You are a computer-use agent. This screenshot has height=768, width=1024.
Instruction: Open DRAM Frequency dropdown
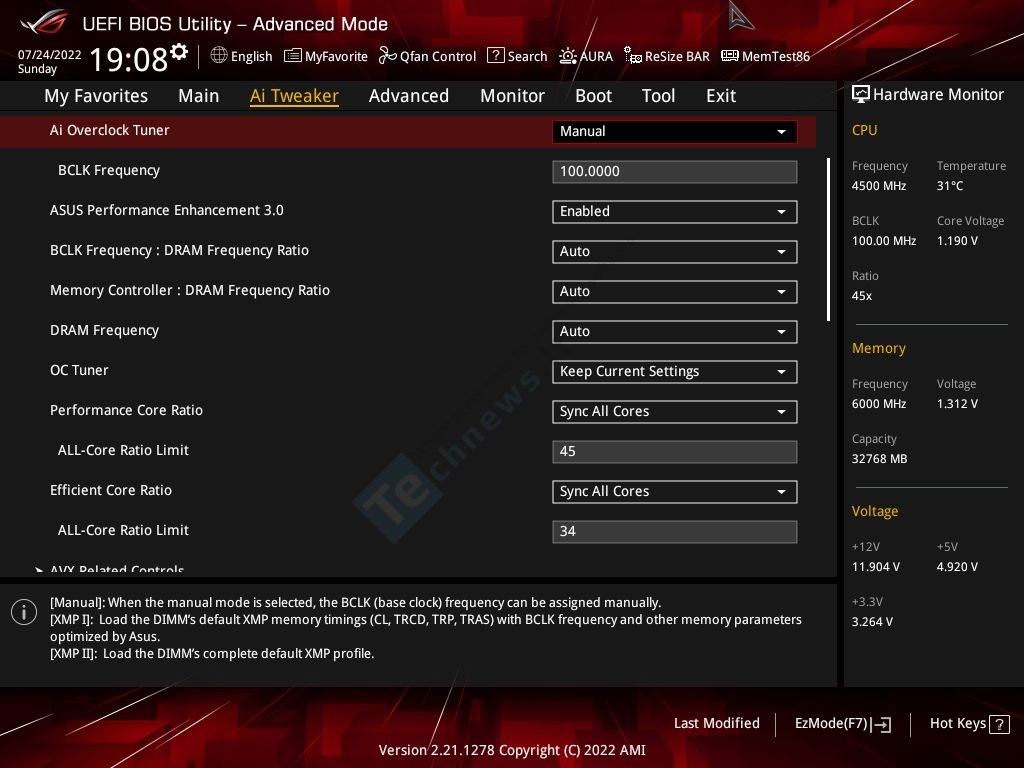click(x=675, y=331)
